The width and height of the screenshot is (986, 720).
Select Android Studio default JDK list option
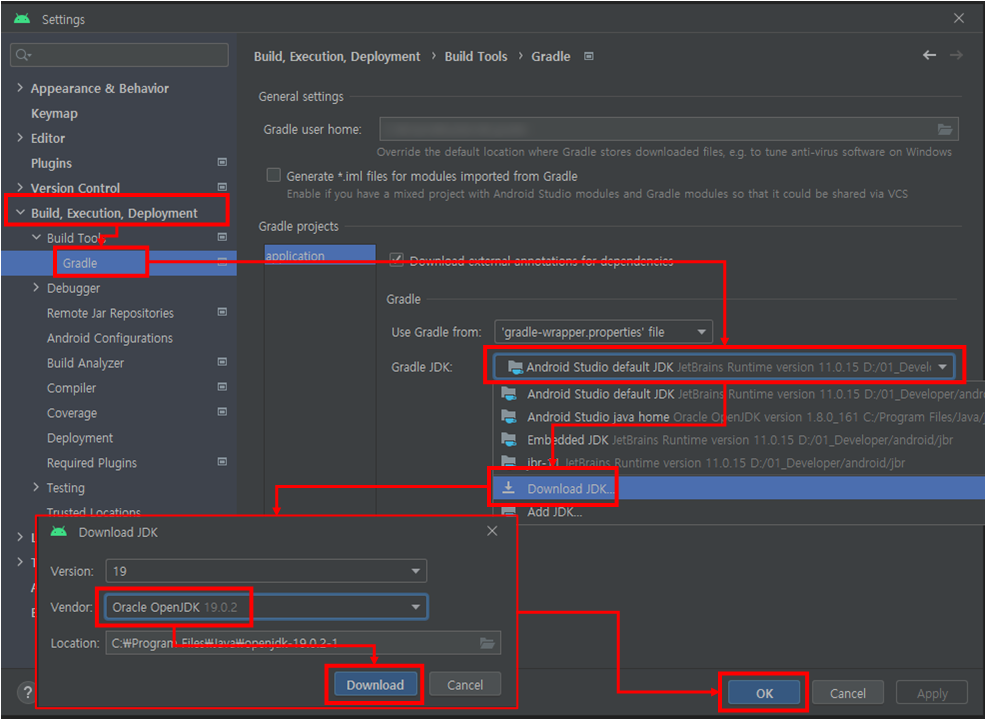[739, 394]
